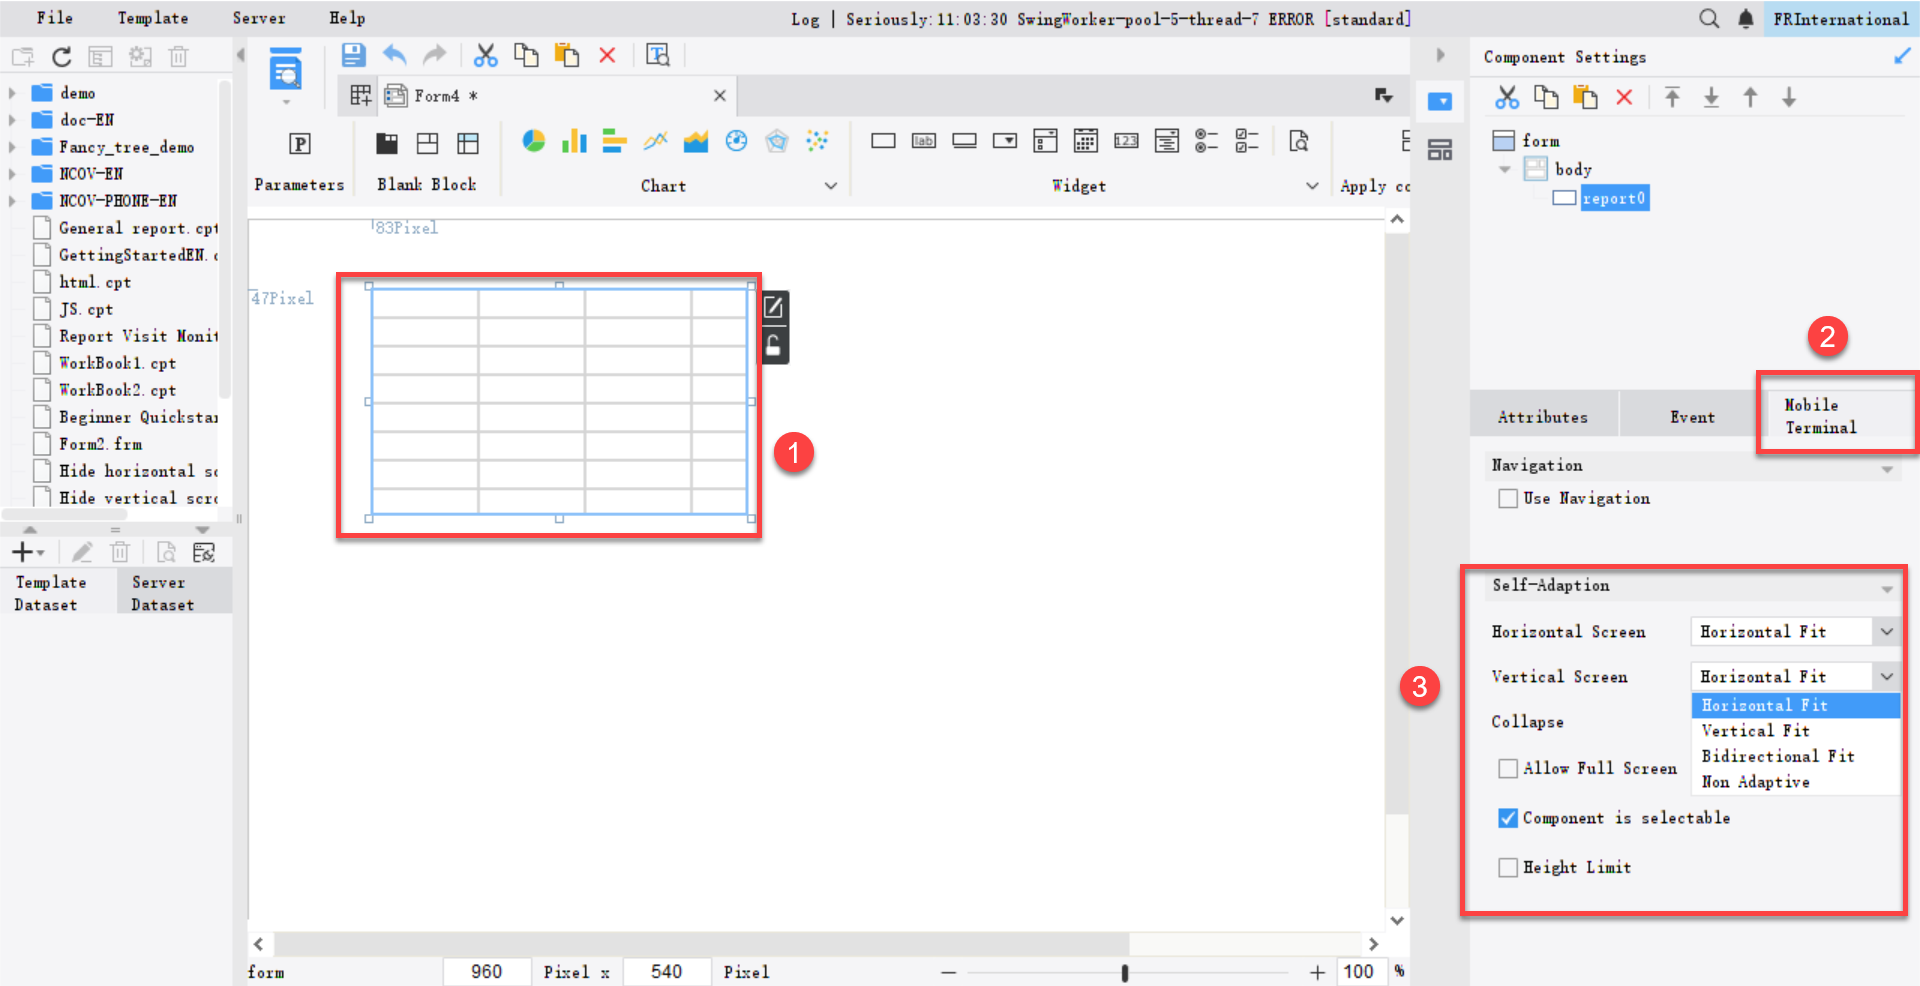Select the column bar chart icon
1920x986 pixels.
tap(574, 141)
